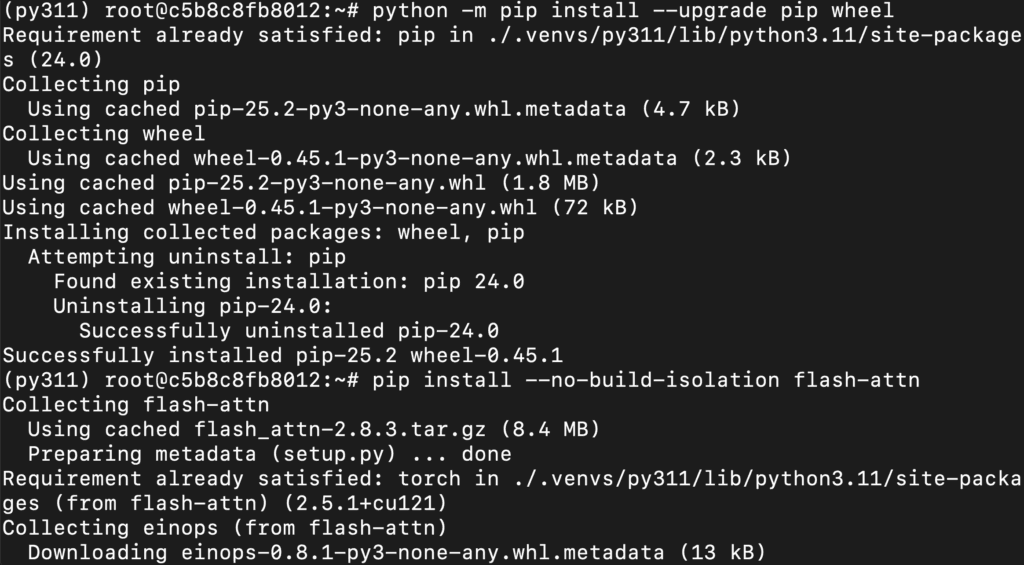The height and width of the screenshot is (565, 1024).
Task: Click 'Installing collected packages: wheel, pip' line
Action: pos(263,232)
